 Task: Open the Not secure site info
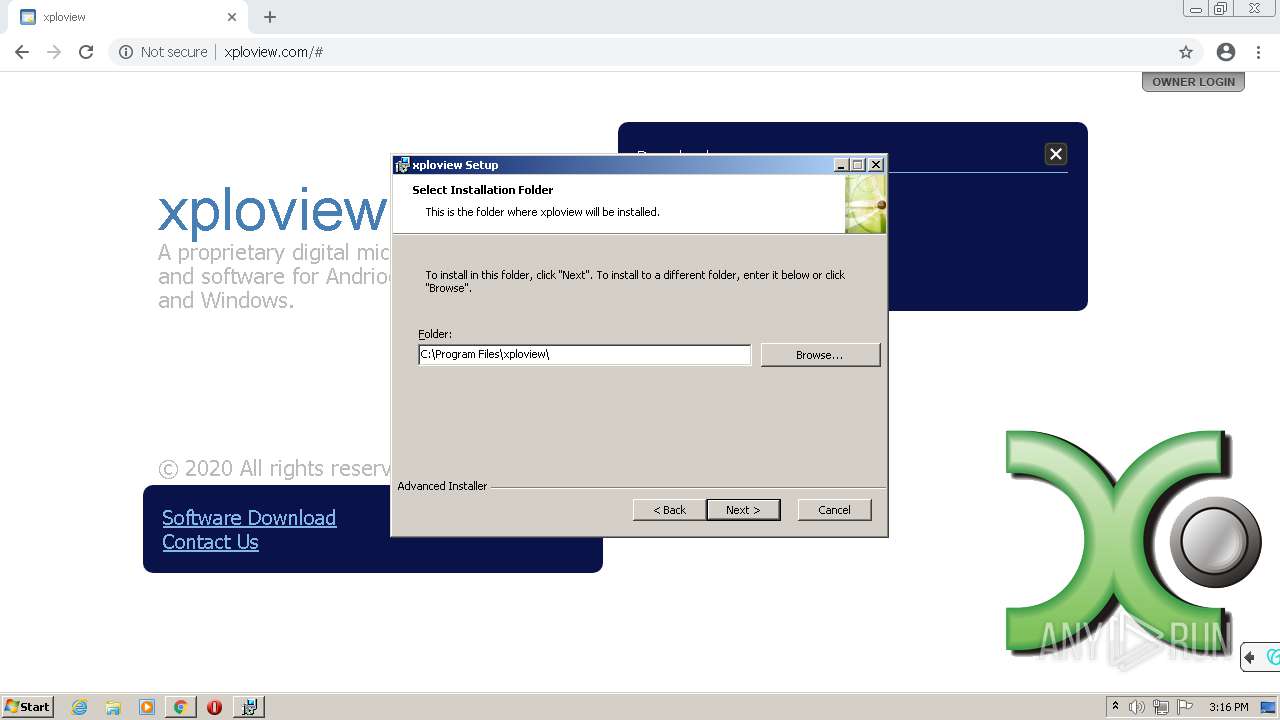tap(164, 52)
